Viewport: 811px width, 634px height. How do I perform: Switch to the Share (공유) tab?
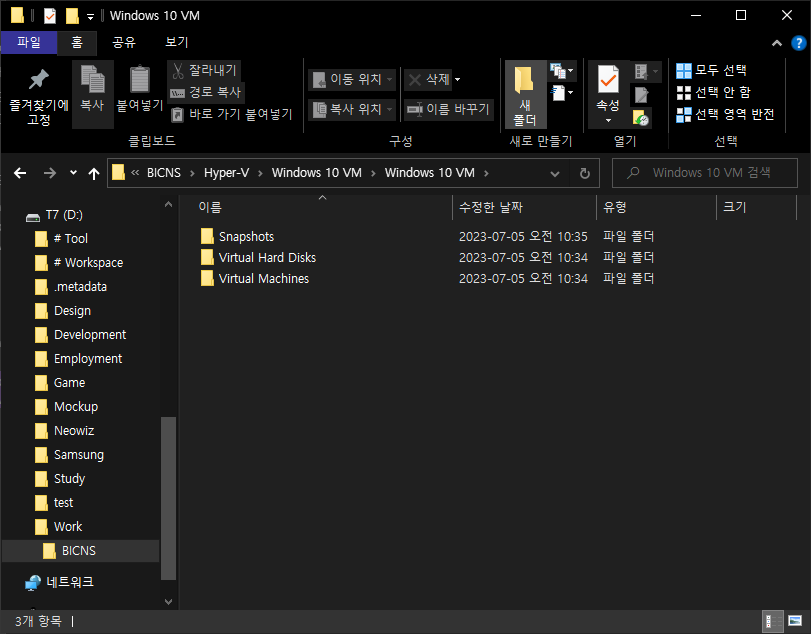click(124, 42)
